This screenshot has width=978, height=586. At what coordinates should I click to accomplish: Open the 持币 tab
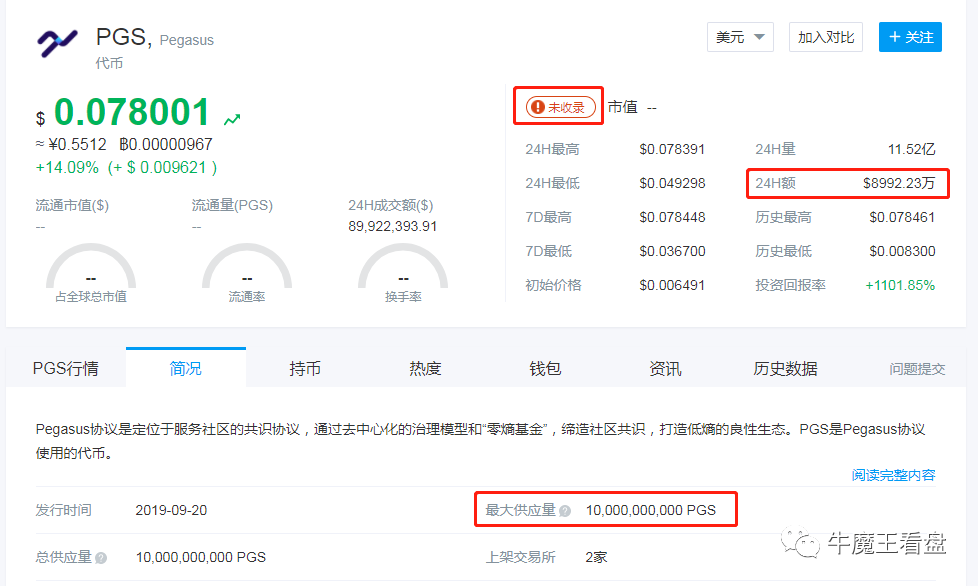tap(305, 368)
